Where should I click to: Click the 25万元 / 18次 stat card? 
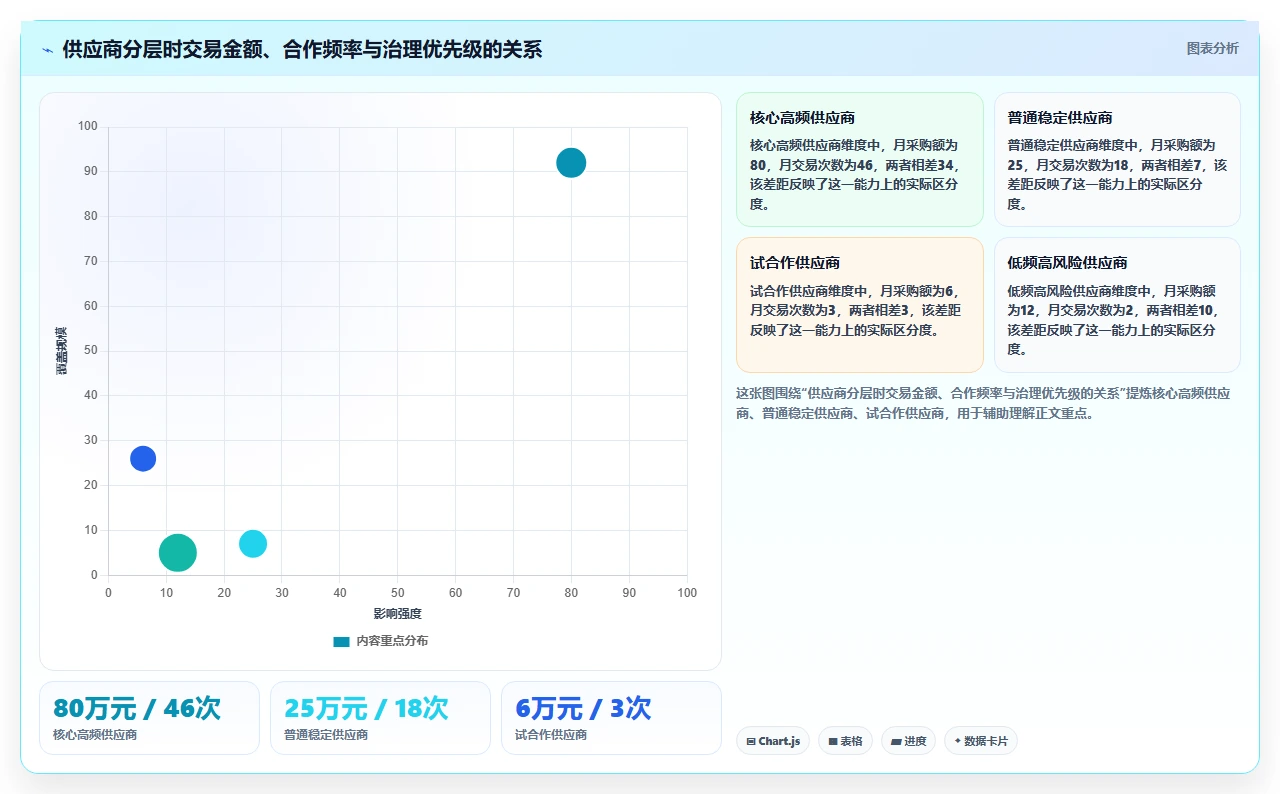pyautogui.click(x=380, y=718)
